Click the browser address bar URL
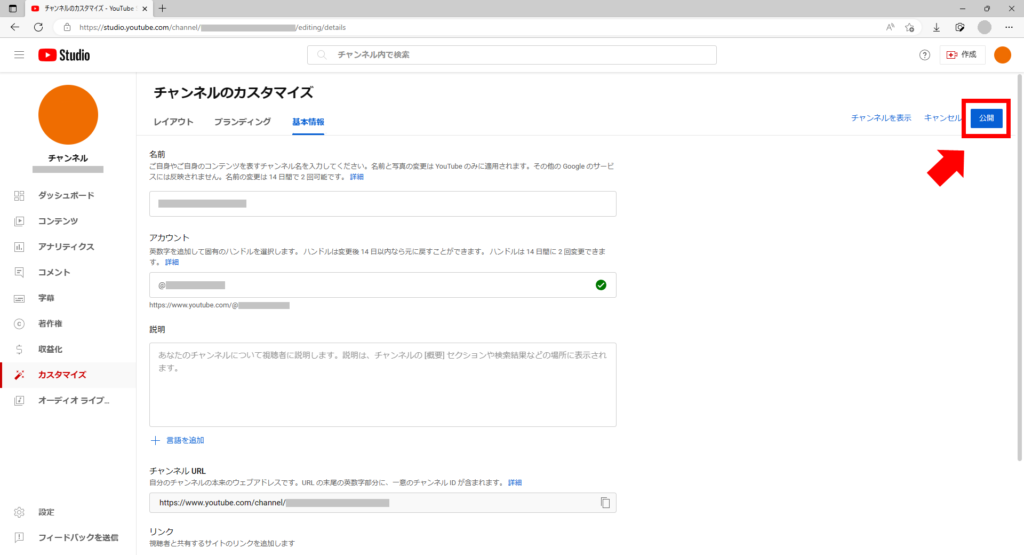The height and width of the screenshot is (555, 1024). [212, 27]
